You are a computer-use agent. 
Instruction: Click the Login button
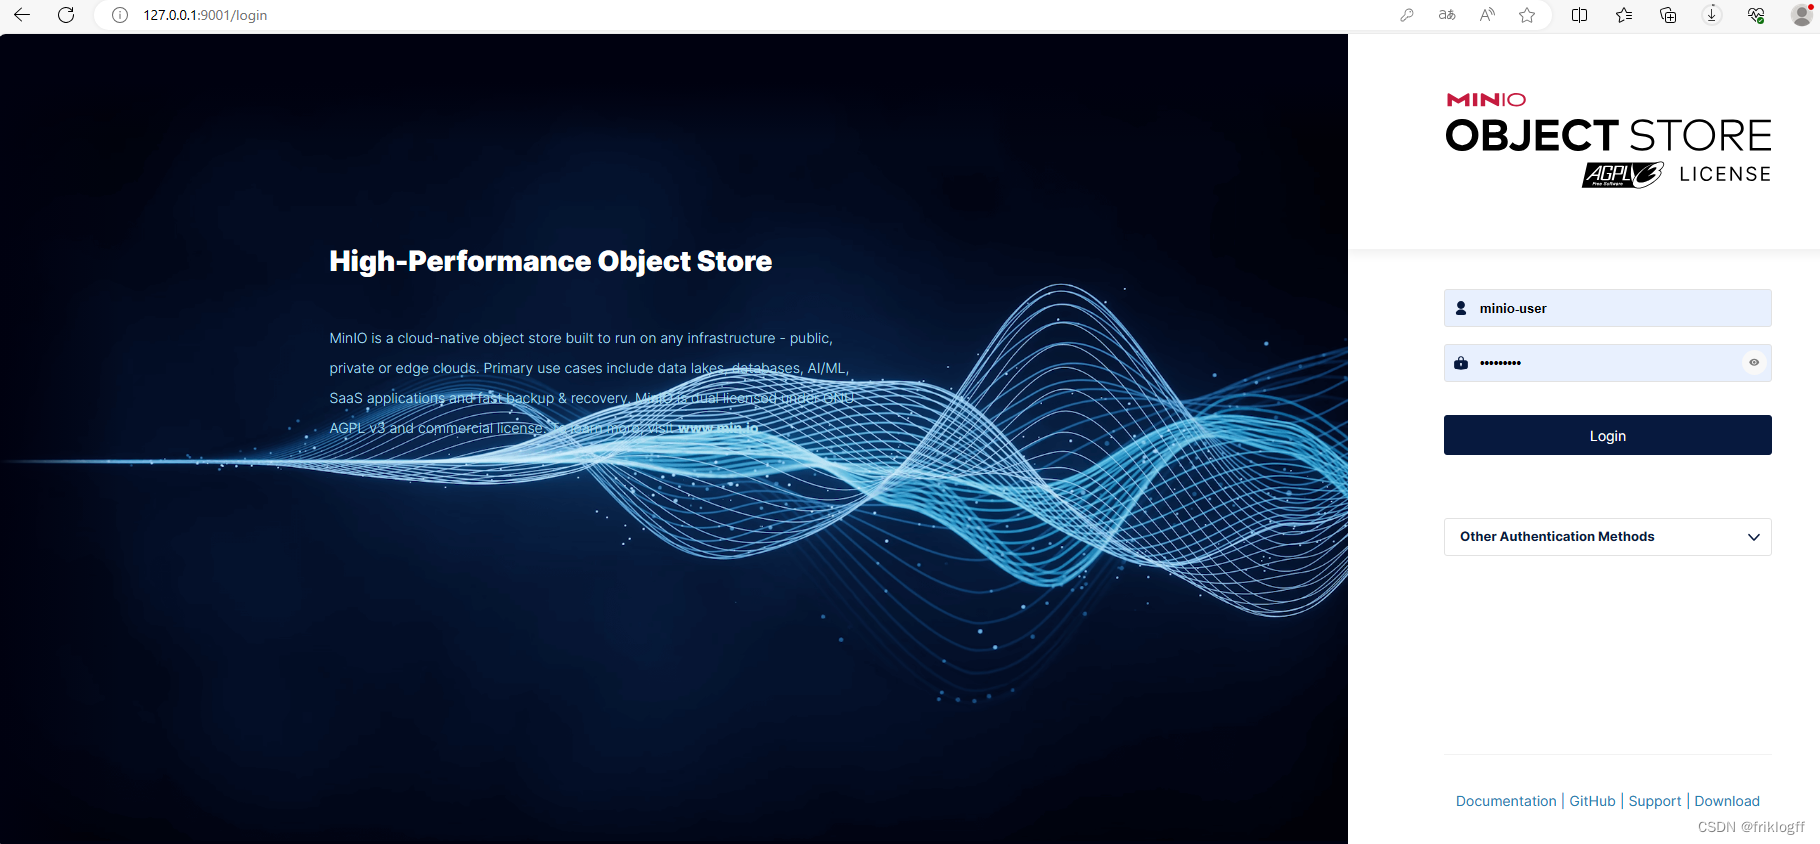pyautogui.click(x=1608, y=435)
